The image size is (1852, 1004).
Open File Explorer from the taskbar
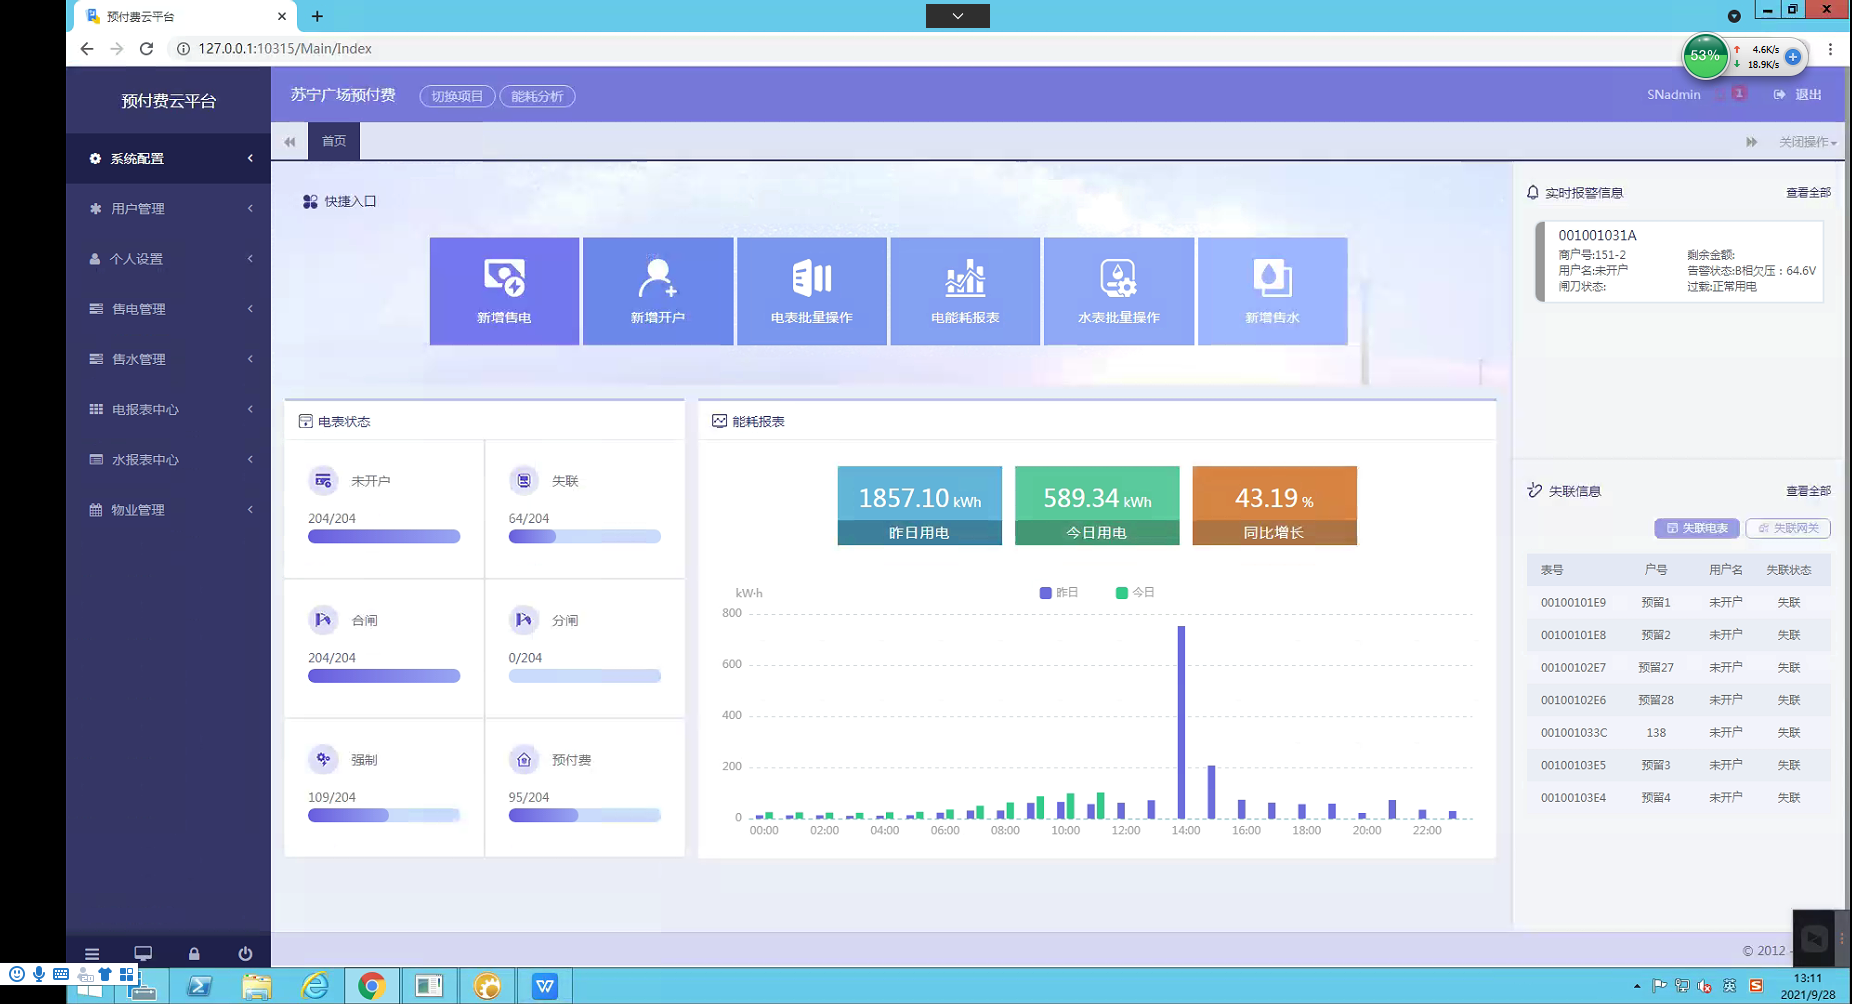click(257, 986)
